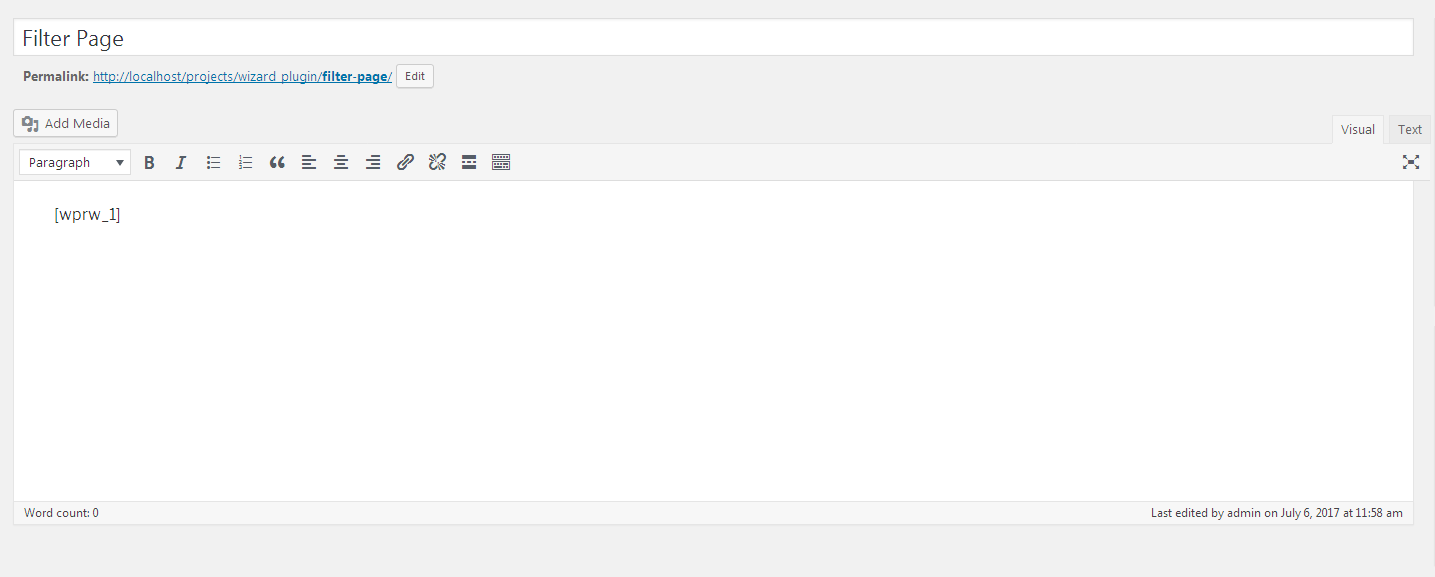Insert a bulleted list
This screenshot has width=1435, height=577.
(213, 162)
